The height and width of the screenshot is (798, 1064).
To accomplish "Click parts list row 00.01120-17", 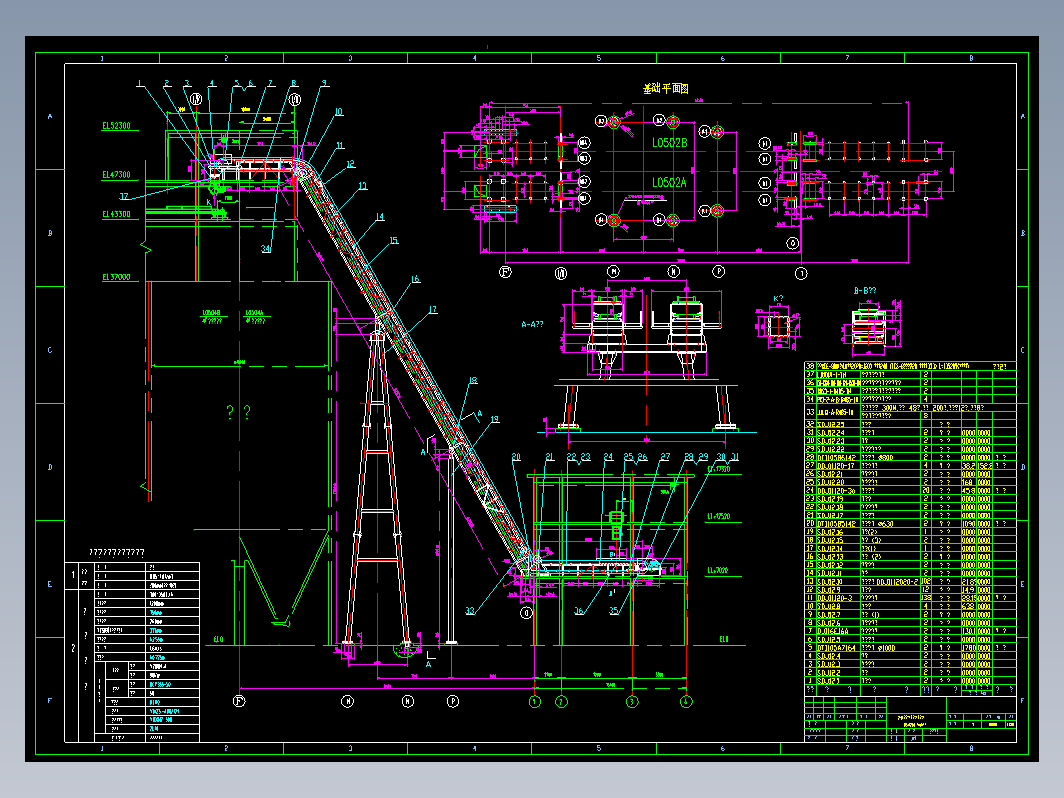I will [x=910, y=466].
